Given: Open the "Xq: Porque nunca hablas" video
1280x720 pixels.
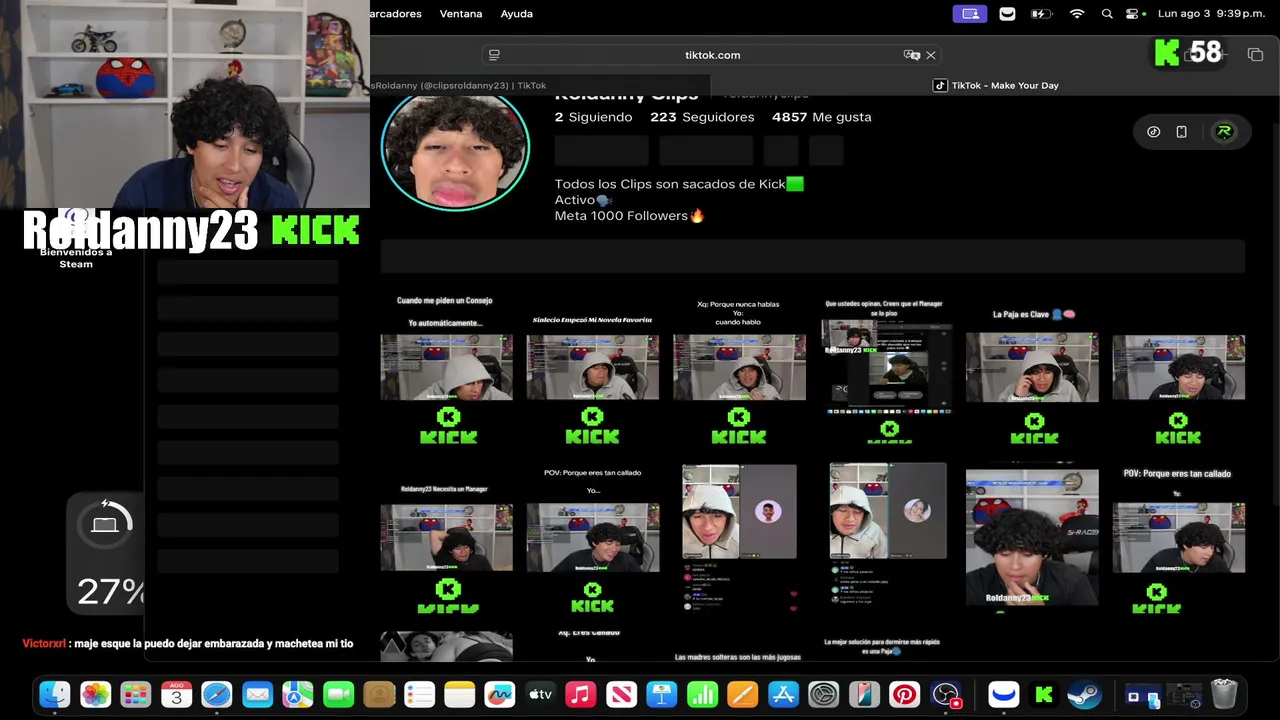Looking at the screenshot, I should (739, 372).
